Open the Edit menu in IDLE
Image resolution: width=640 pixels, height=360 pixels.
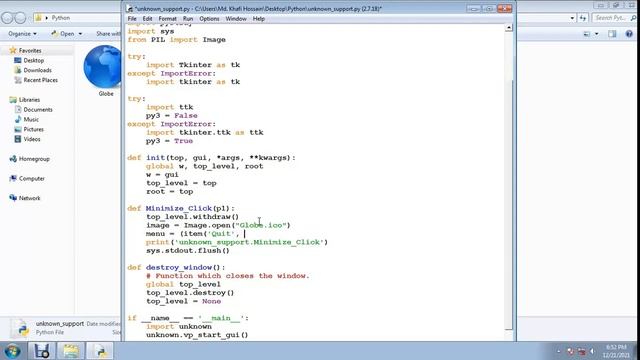[x=147, y=19]
